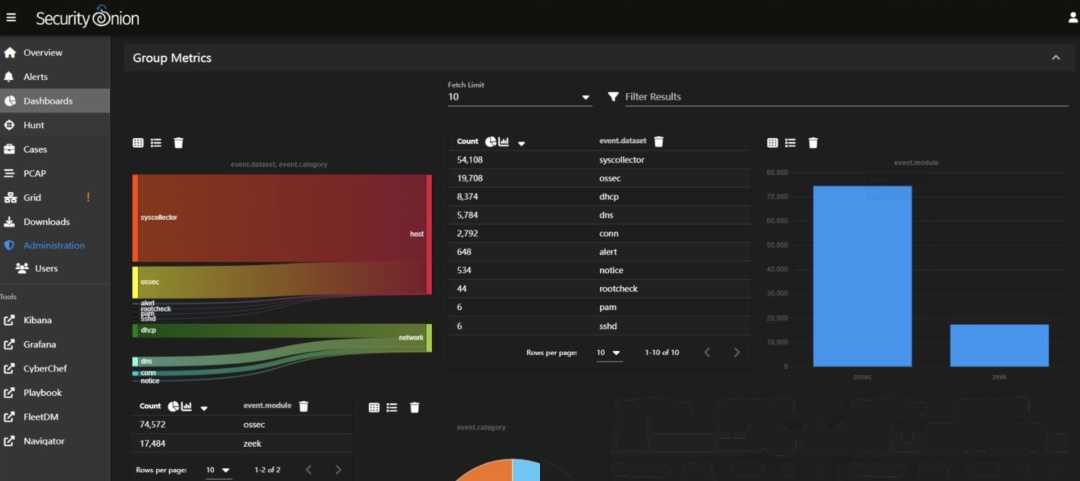This screenshot has width=1080, height=481.
Task: Go to previous page of event.module table
Action: (309, 470)
